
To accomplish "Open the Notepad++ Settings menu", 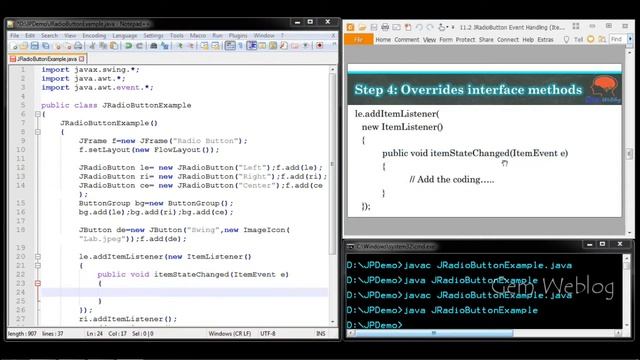I will tap(153, 36).
